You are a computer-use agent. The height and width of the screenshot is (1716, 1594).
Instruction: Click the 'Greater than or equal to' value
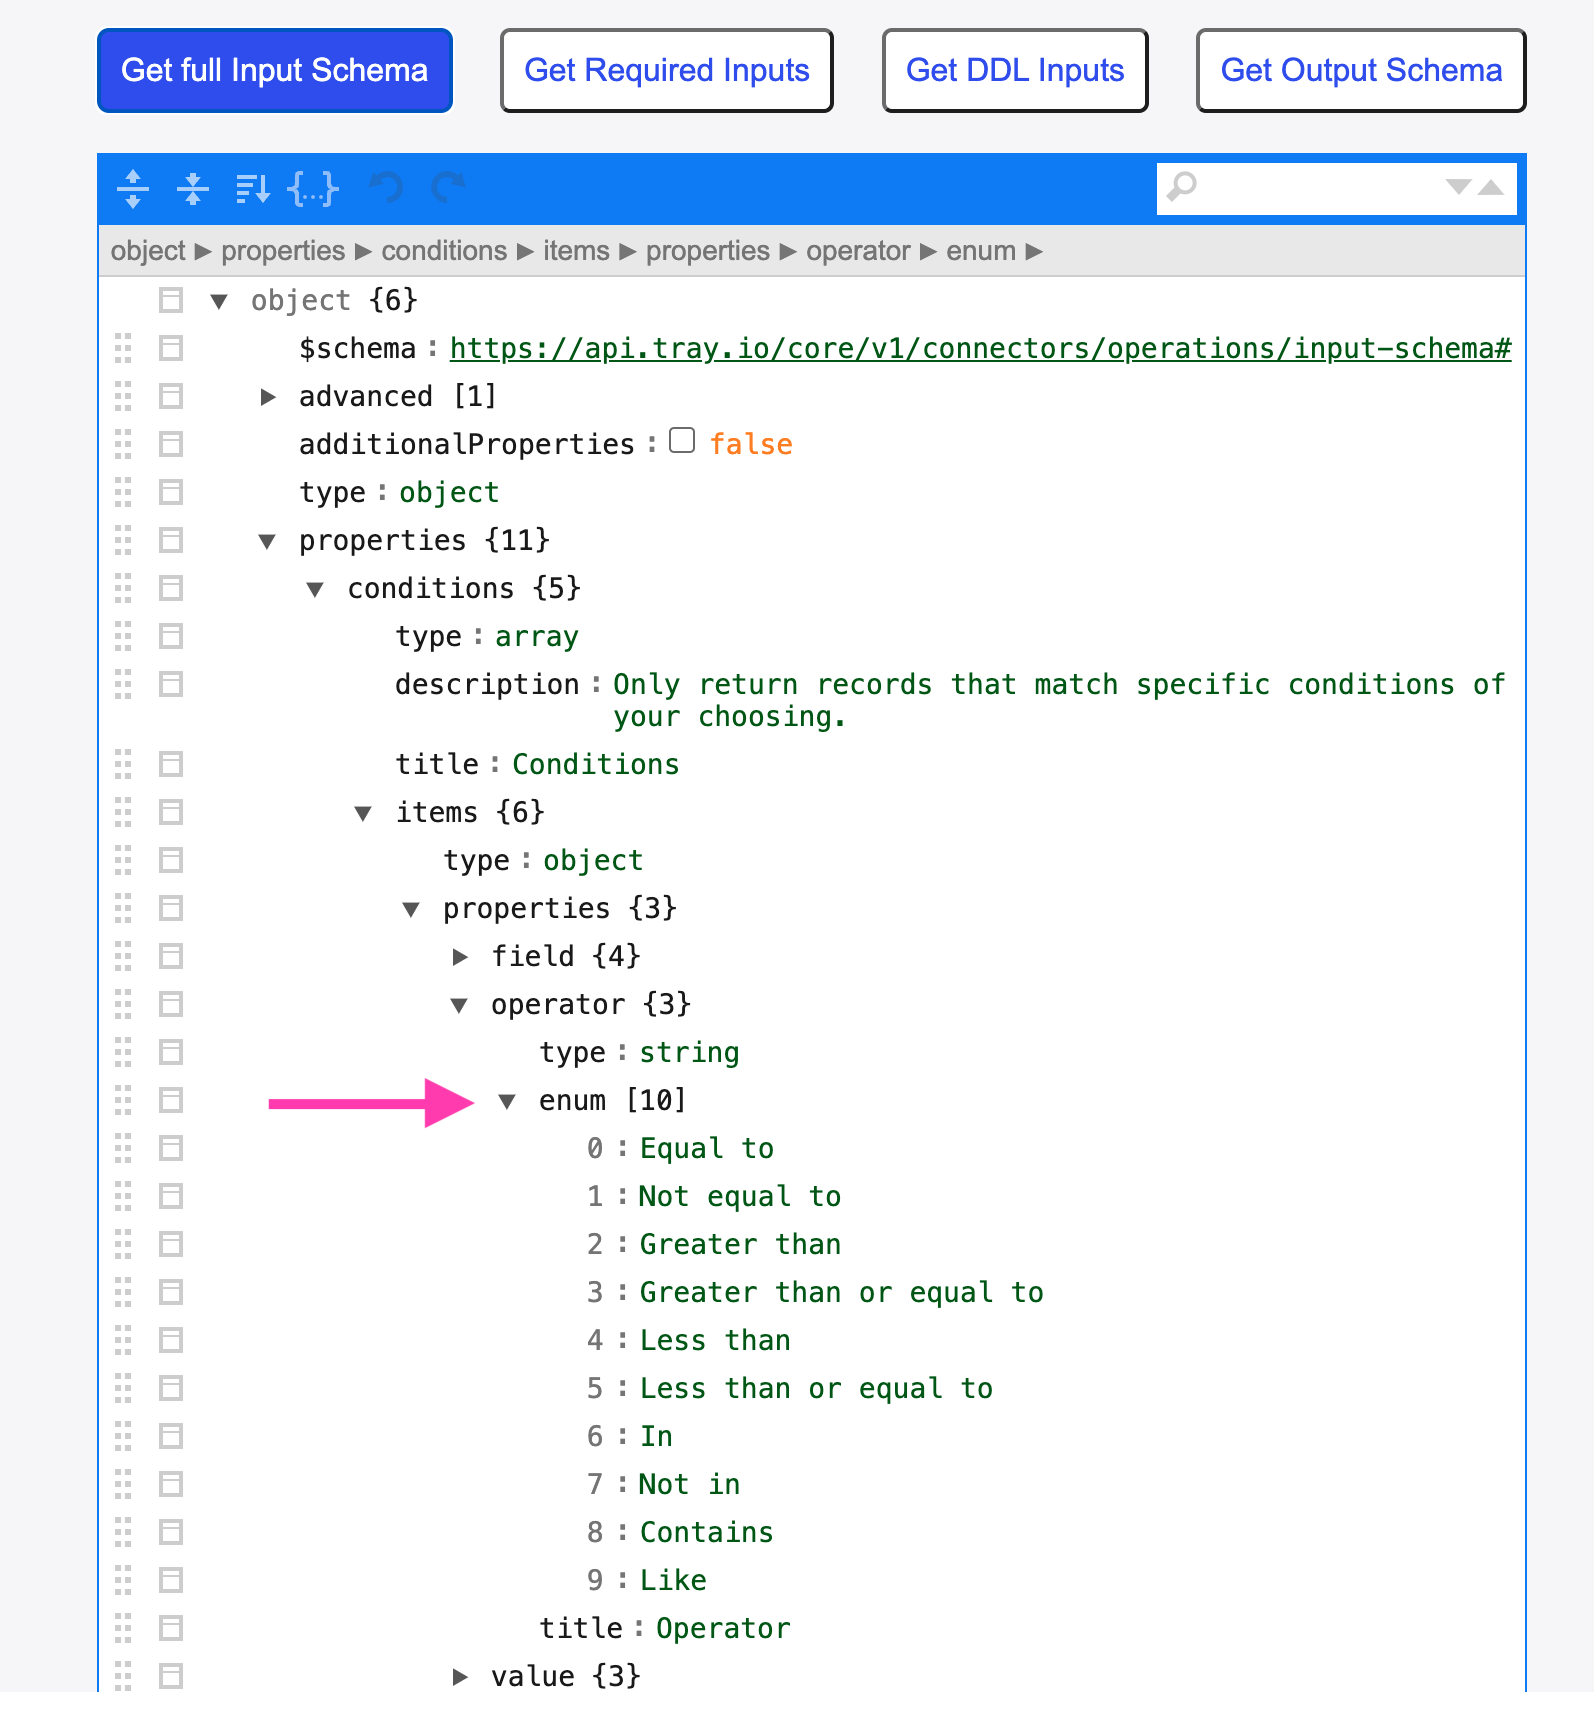[841, 1292]
